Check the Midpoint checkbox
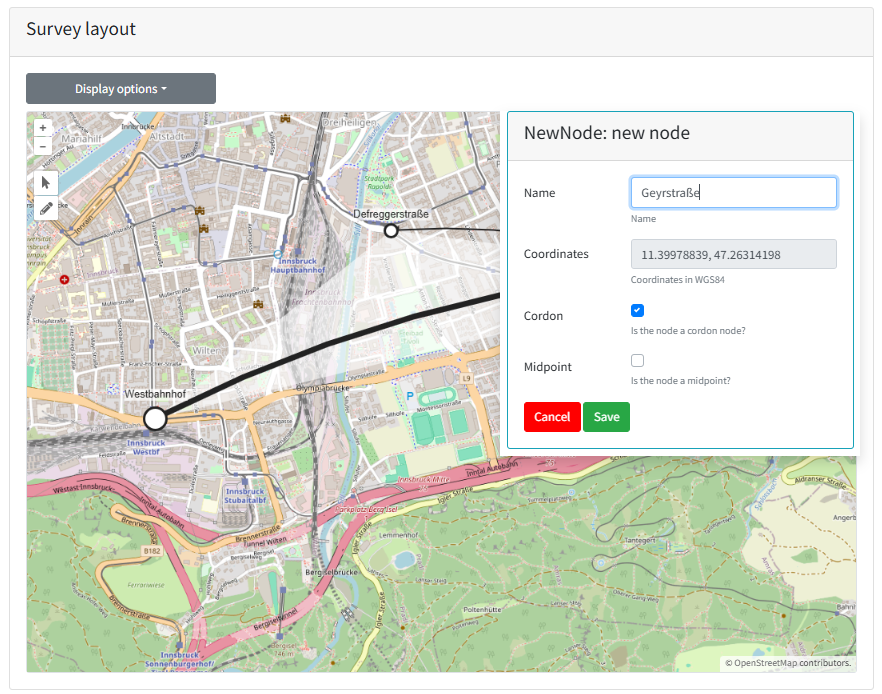 click(637, 360)
